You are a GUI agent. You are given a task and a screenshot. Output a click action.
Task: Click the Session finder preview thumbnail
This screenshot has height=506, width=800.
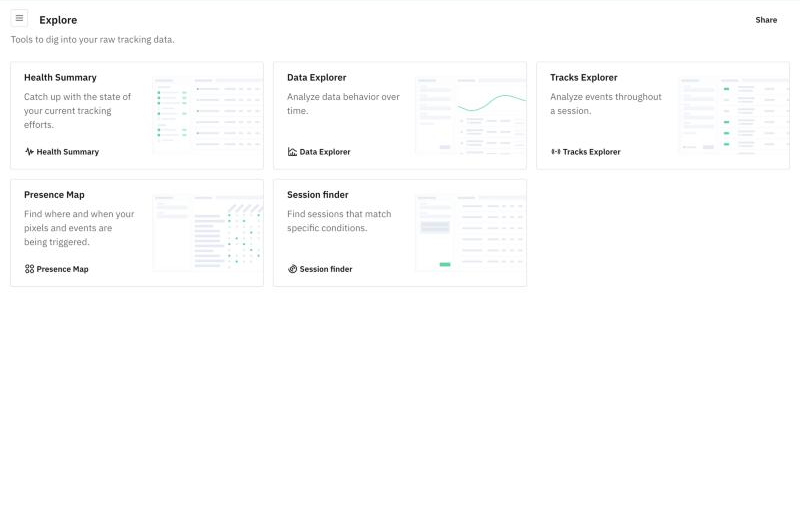[x=471, y=233]
